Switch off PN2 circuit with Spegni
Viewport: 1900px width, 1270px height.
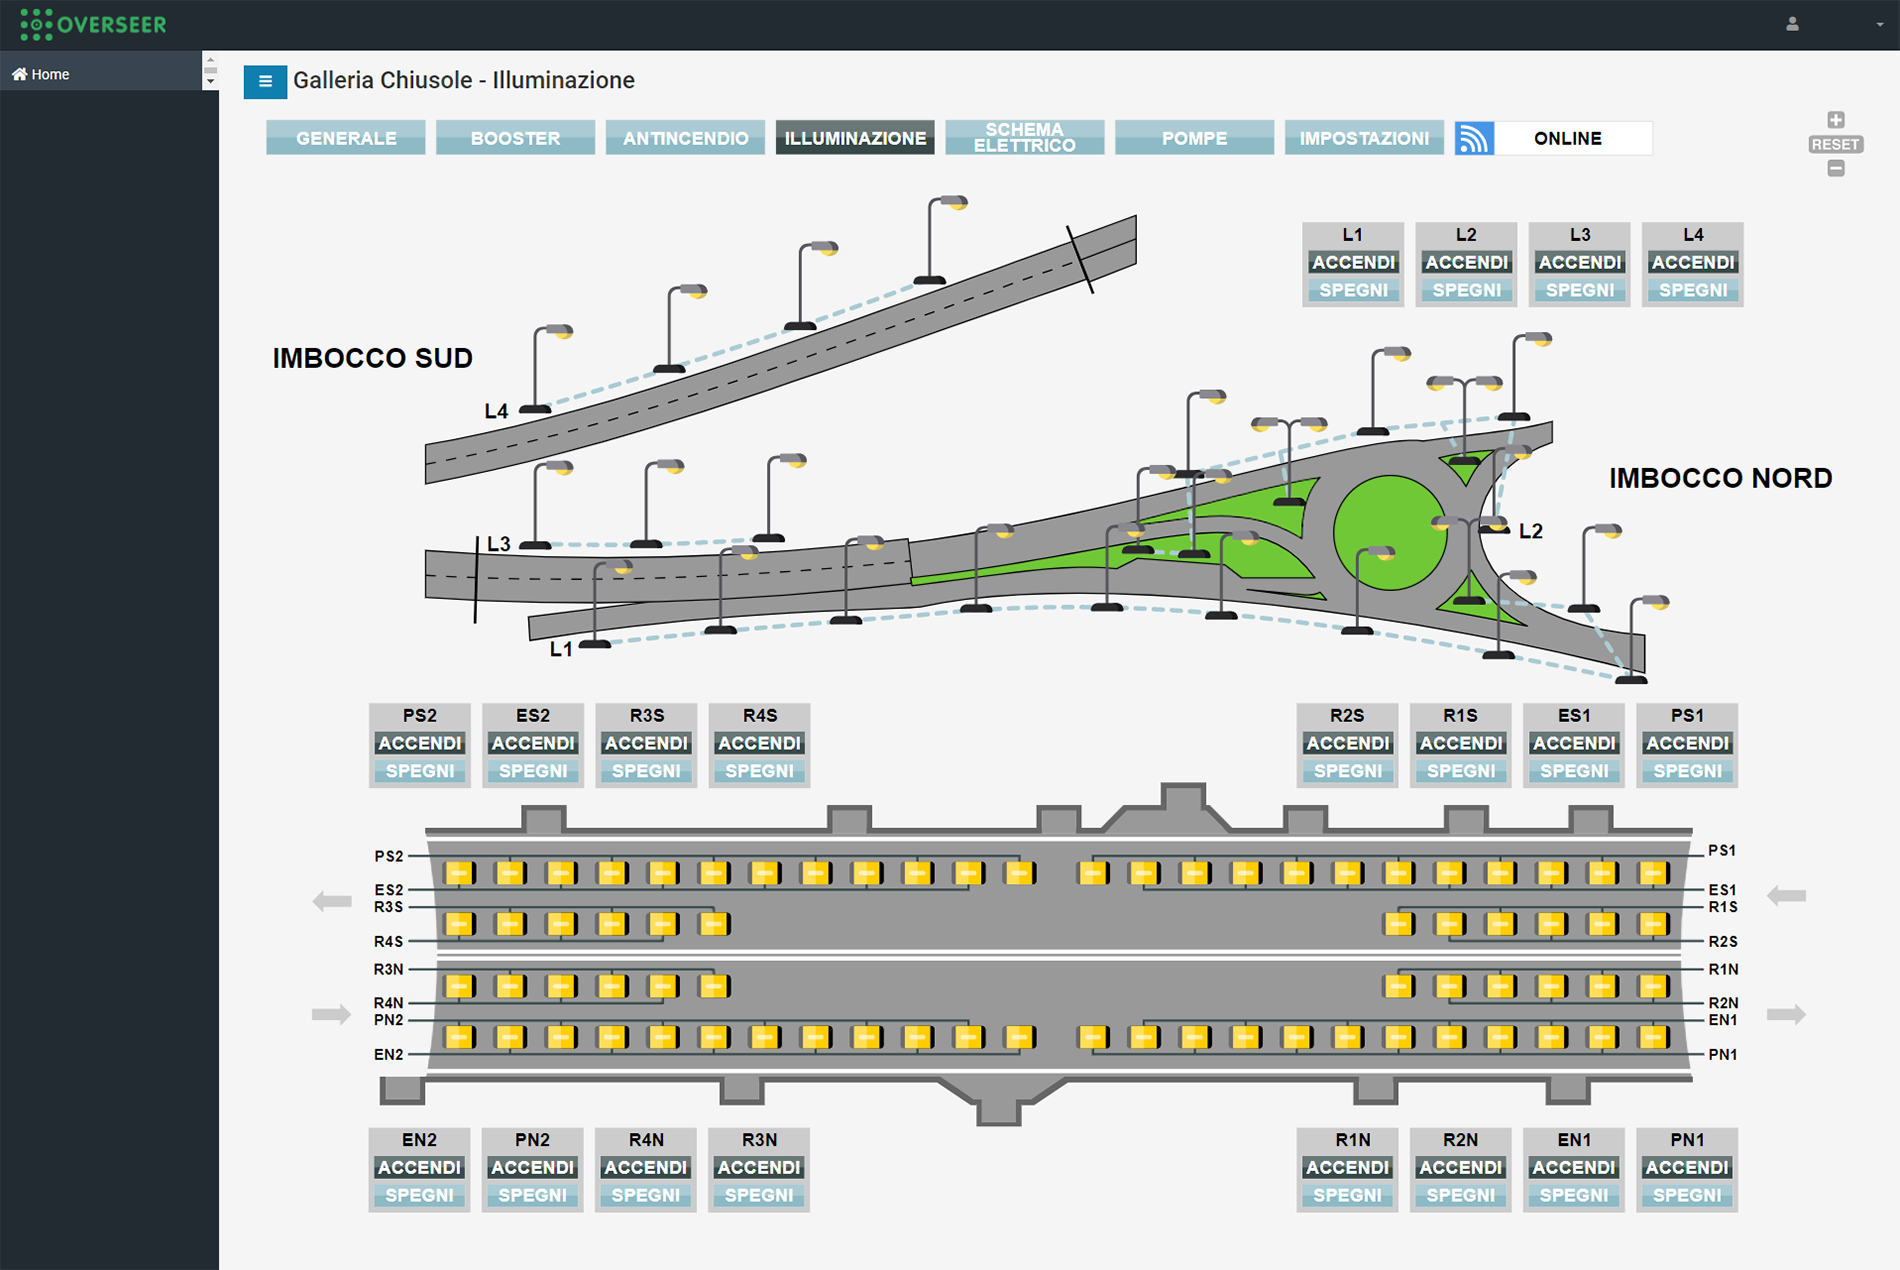pyautogui.click(x=532, y=1195)
